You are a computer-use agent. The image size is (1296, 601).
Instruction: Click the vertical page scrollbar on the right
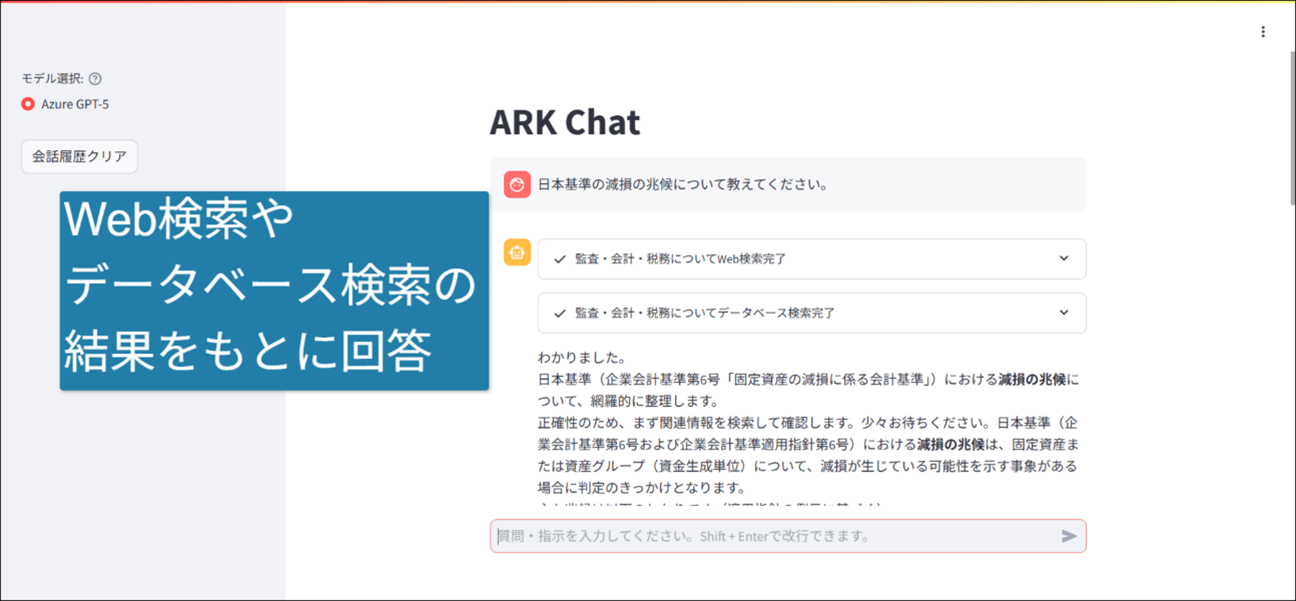(1289, 130)
